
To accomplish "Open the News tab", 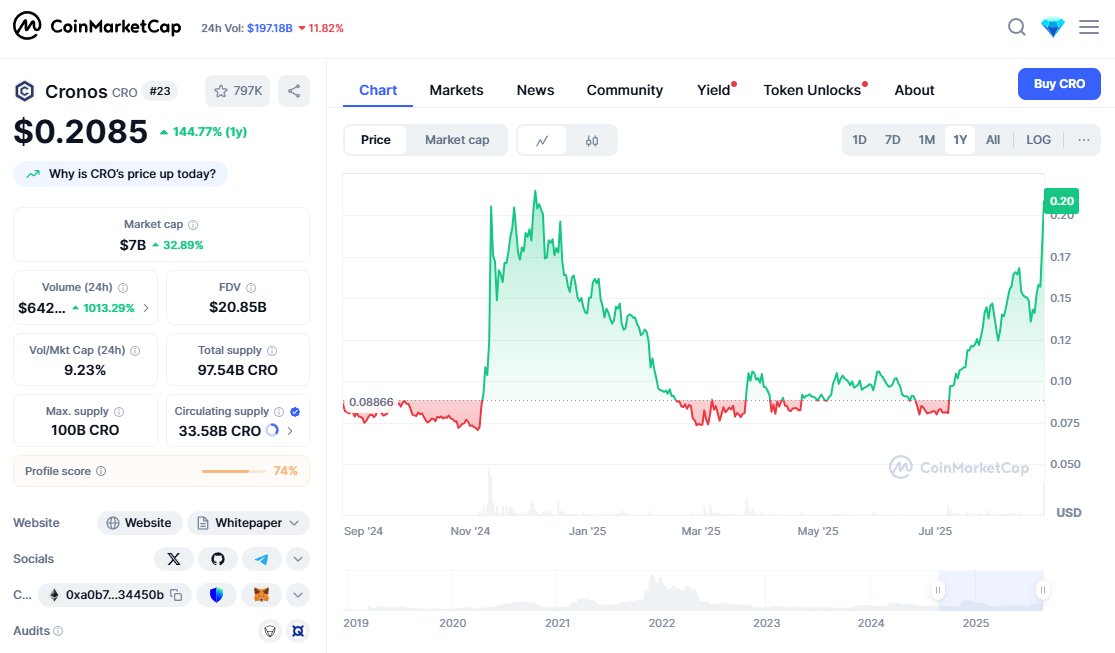I will (535, 90).
